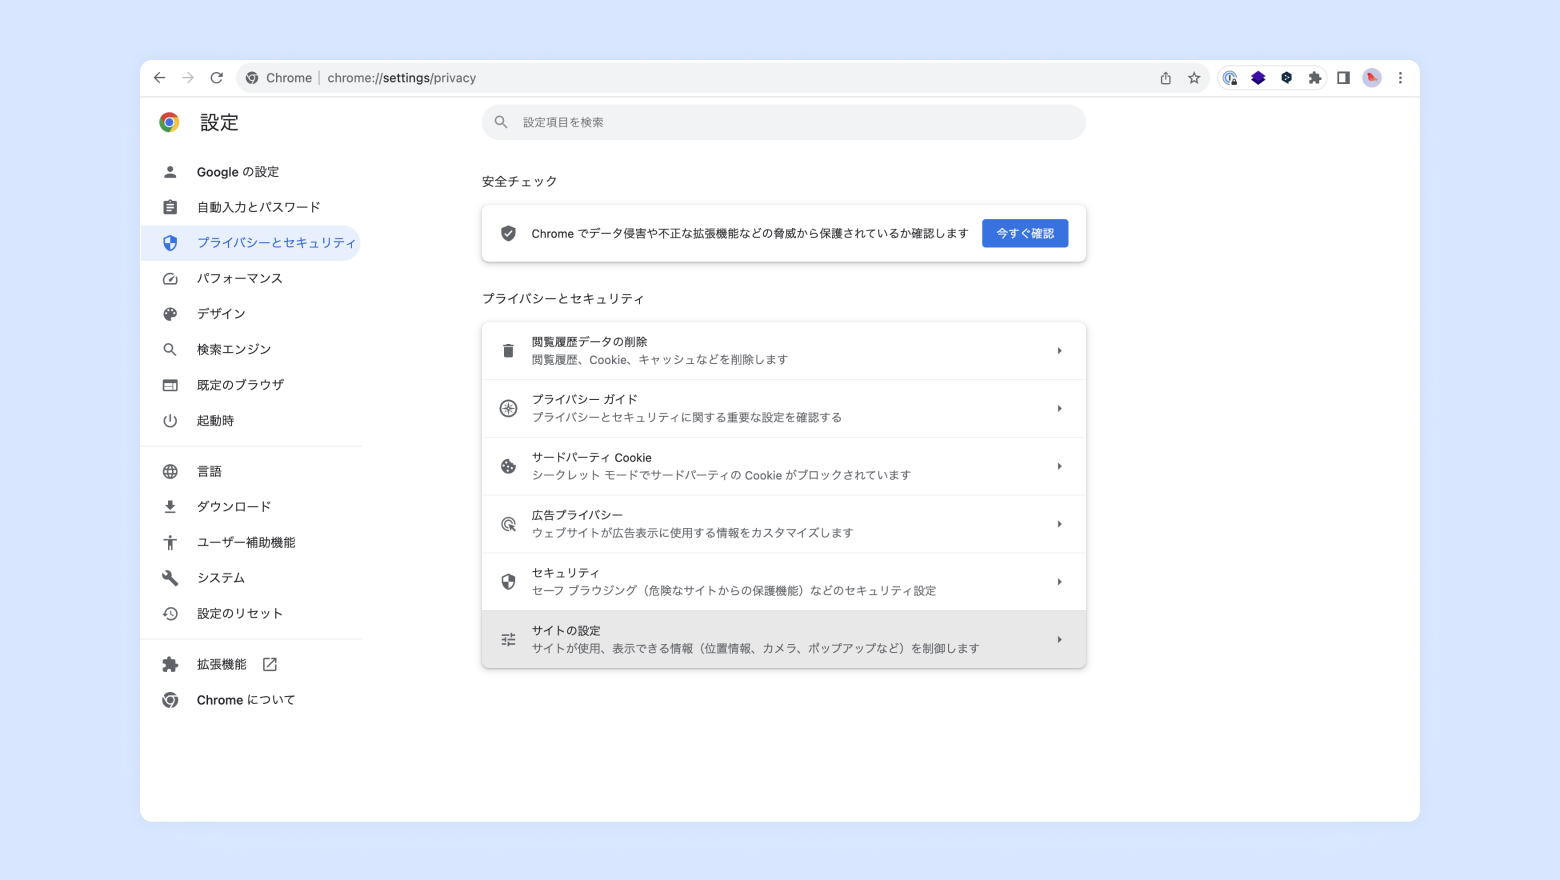Click the external link icon beside 拡張機能
The width and height of the screenshot is (1560, 880).
tap(270, 664)
